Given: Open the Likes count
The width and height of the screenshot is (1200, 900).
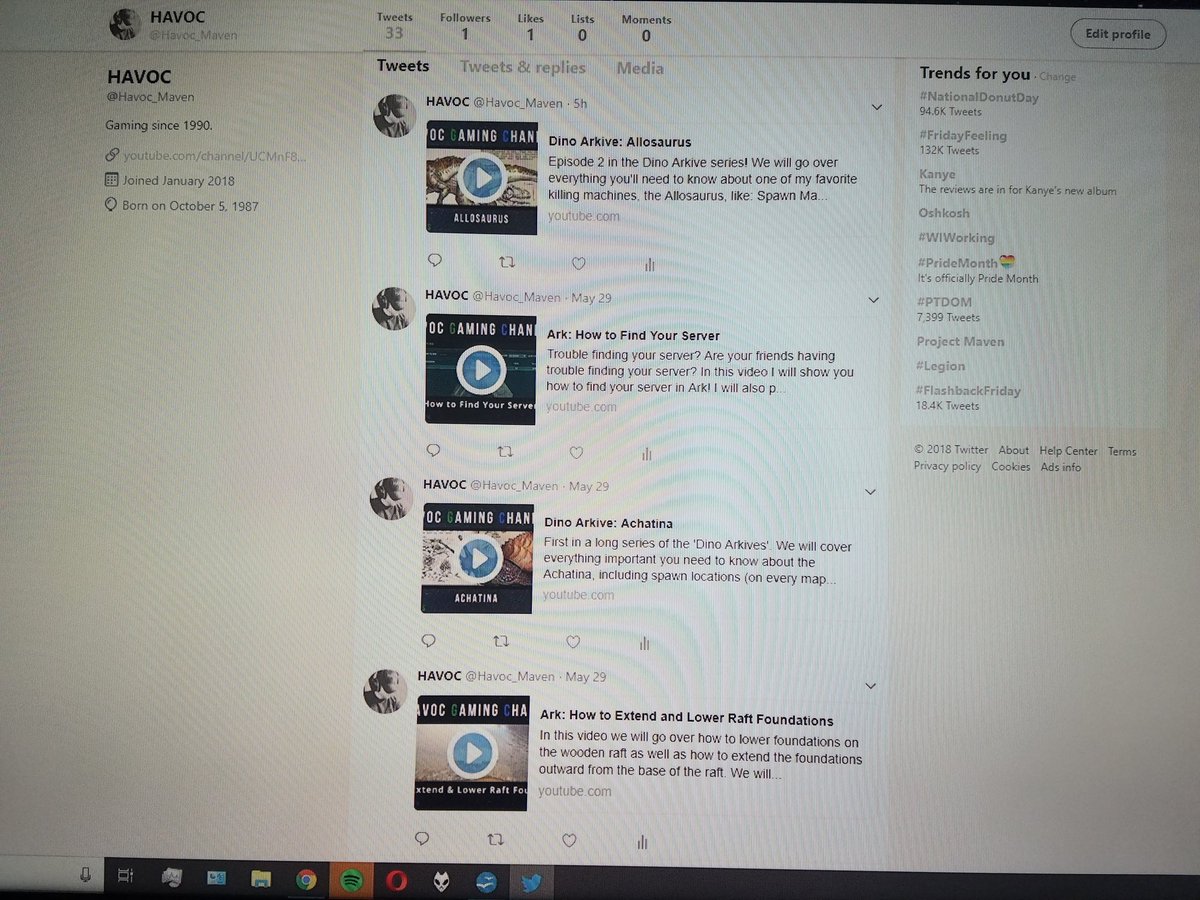Looking at the screenshot, I should click(x=531, y=27).
